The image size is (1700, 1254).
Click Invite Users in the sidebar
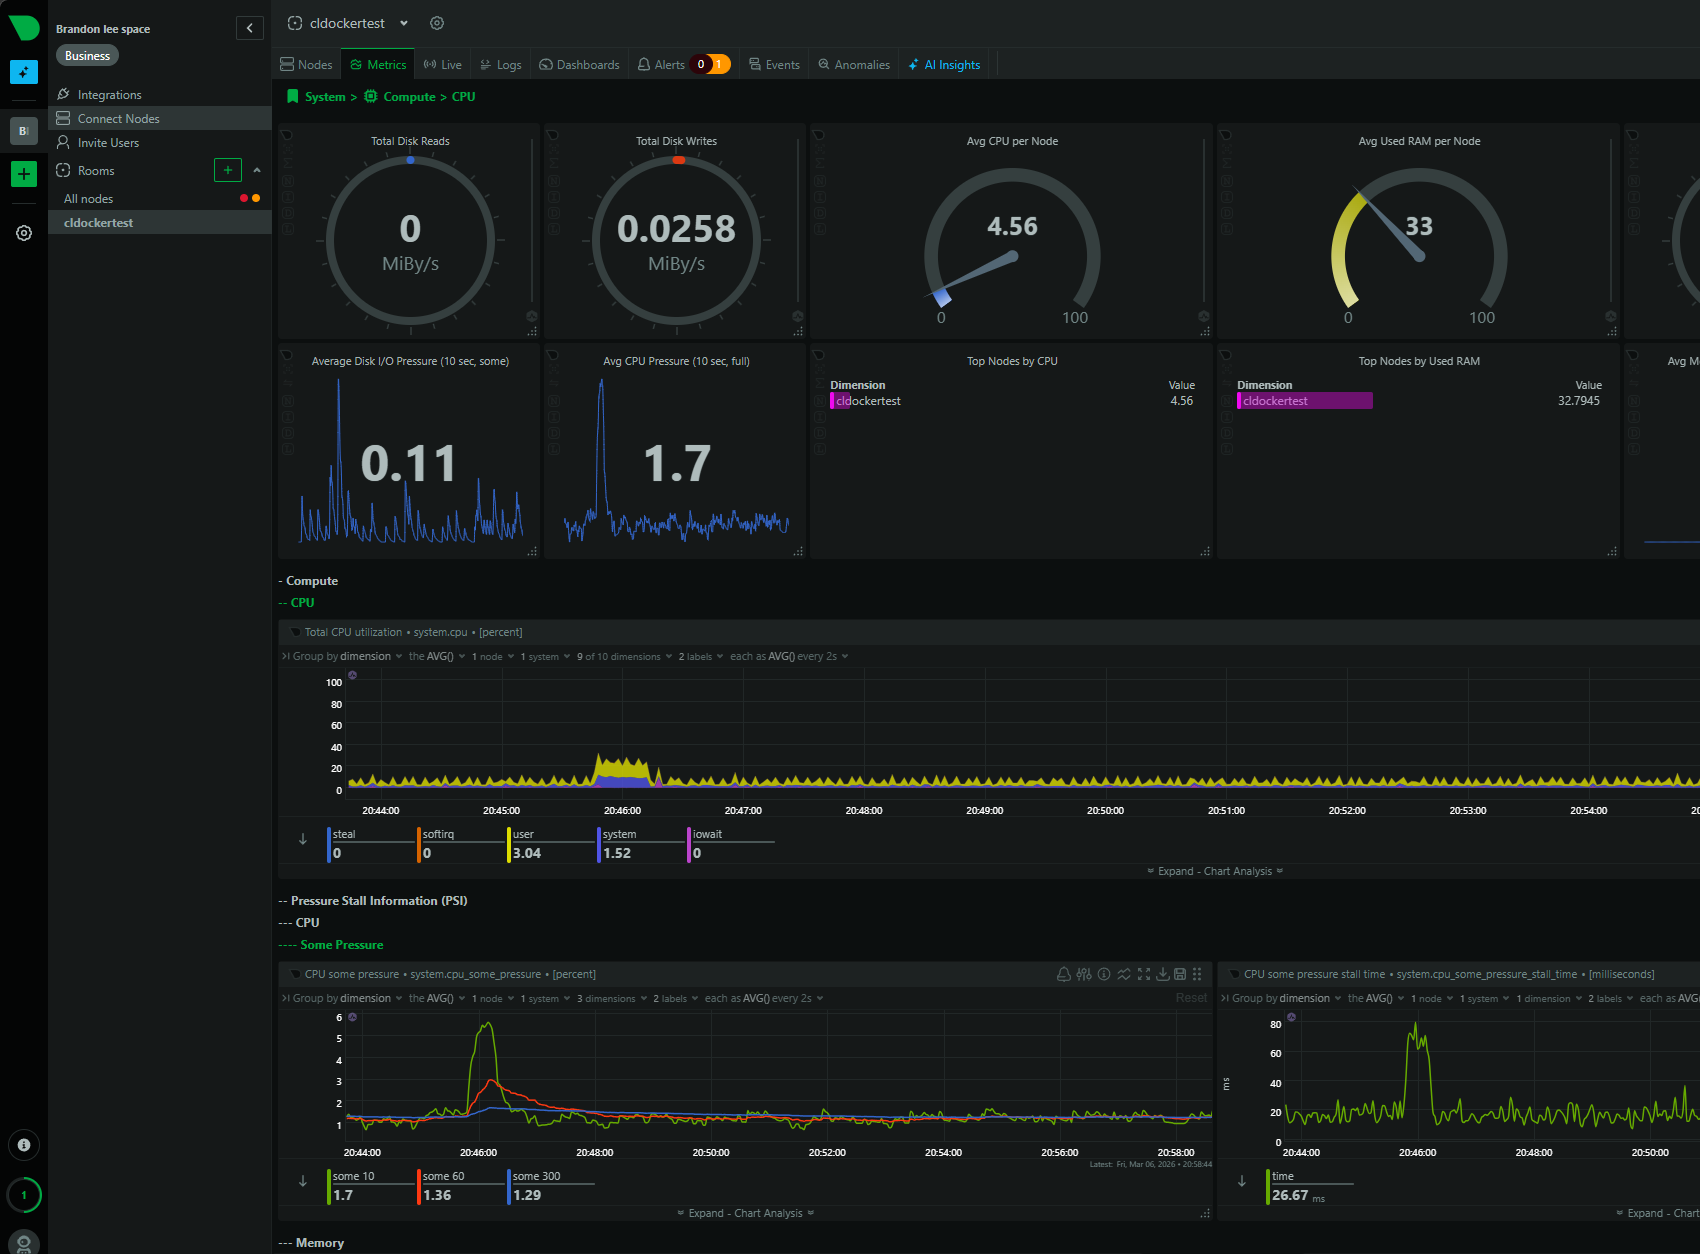point(108,143)
